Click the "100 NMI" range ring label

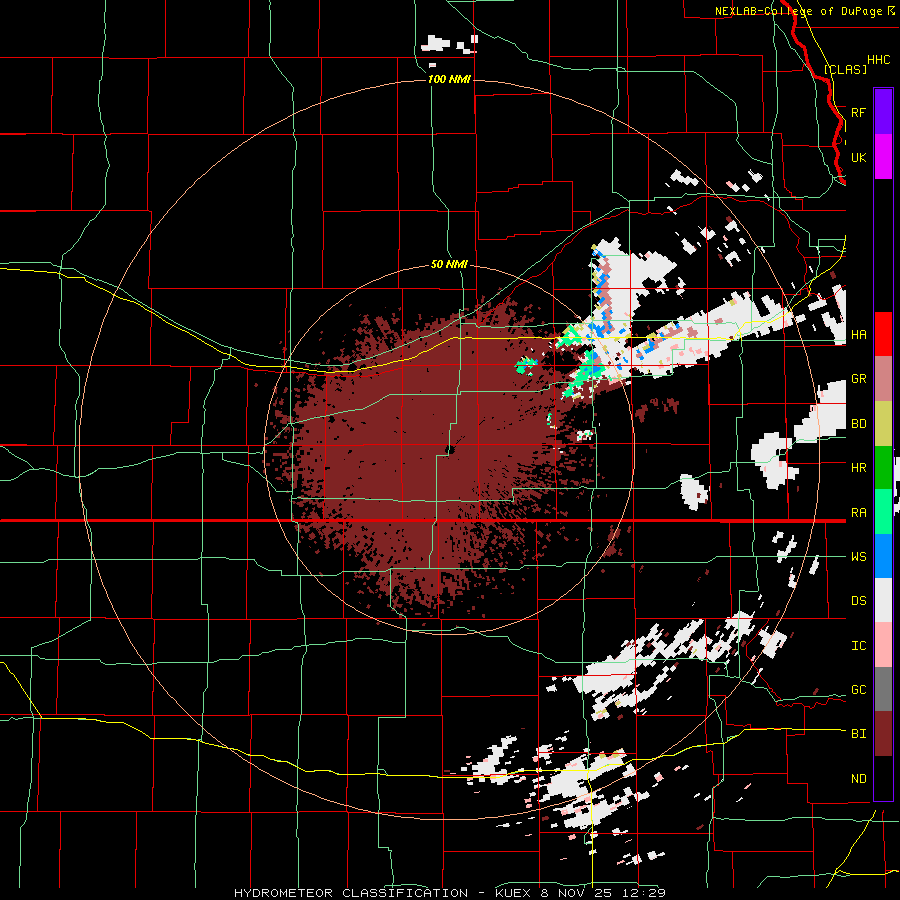click(449, 79)
